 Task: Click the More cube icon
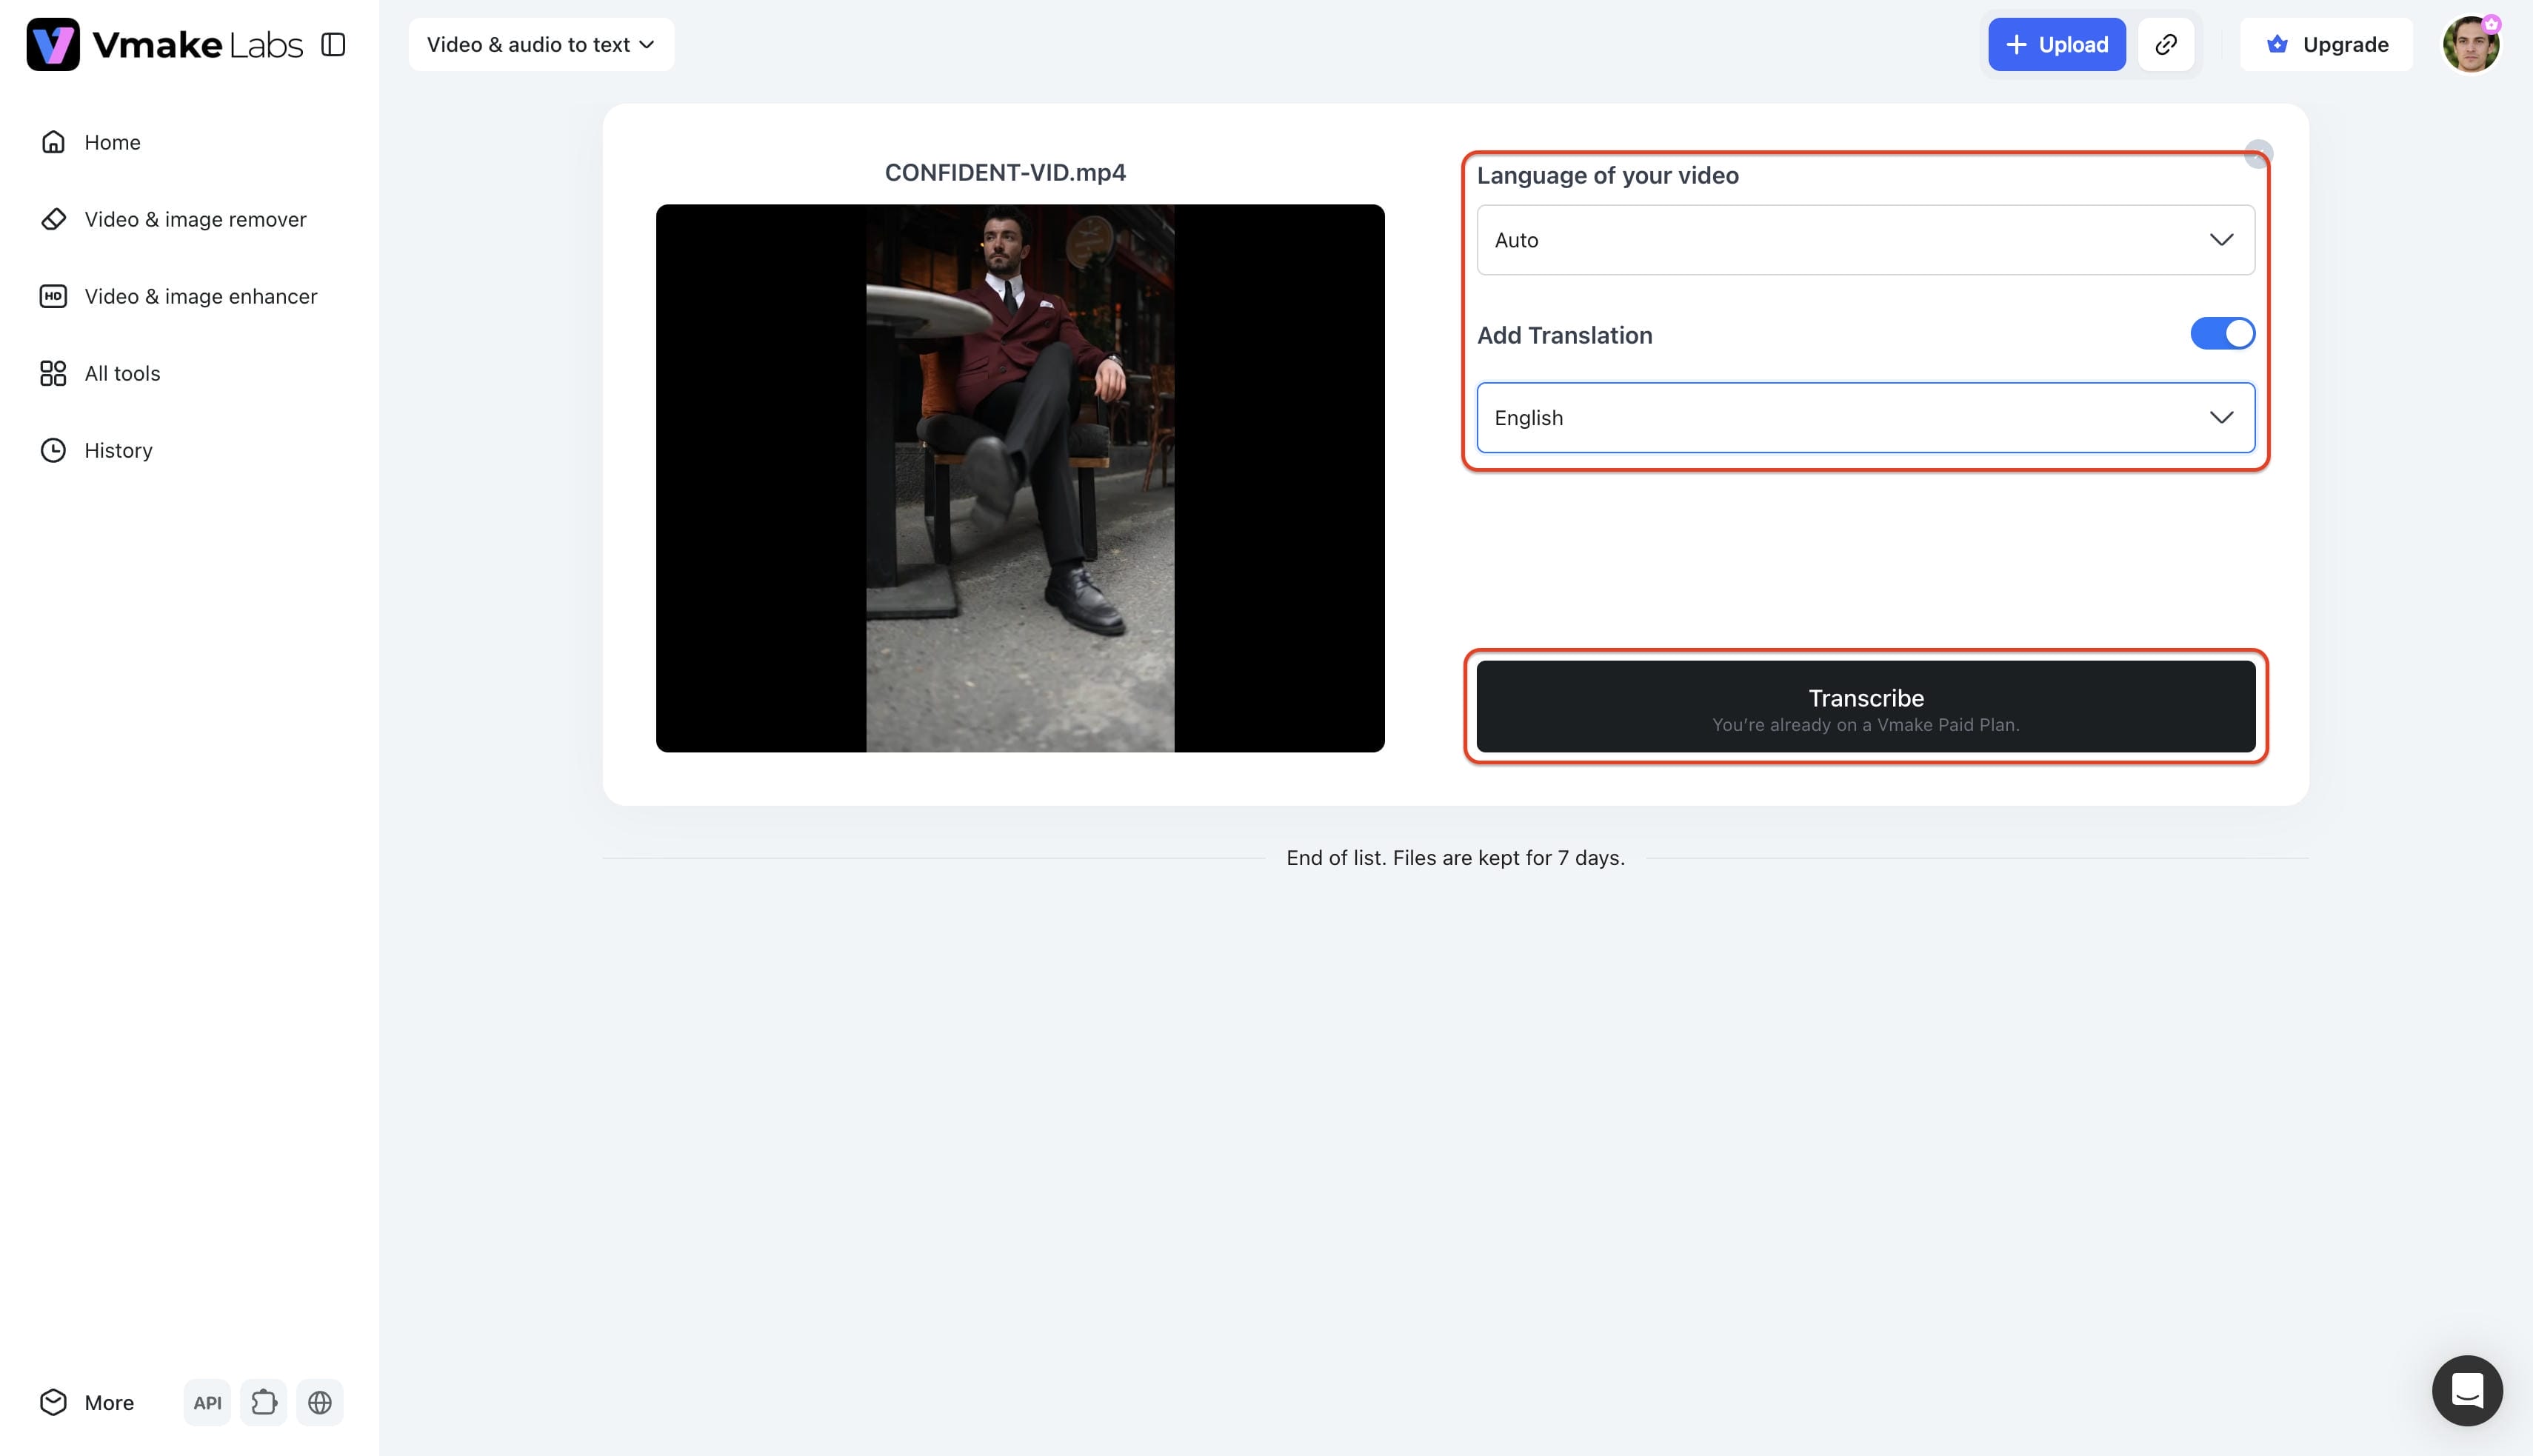click(x=53, y=1402)
